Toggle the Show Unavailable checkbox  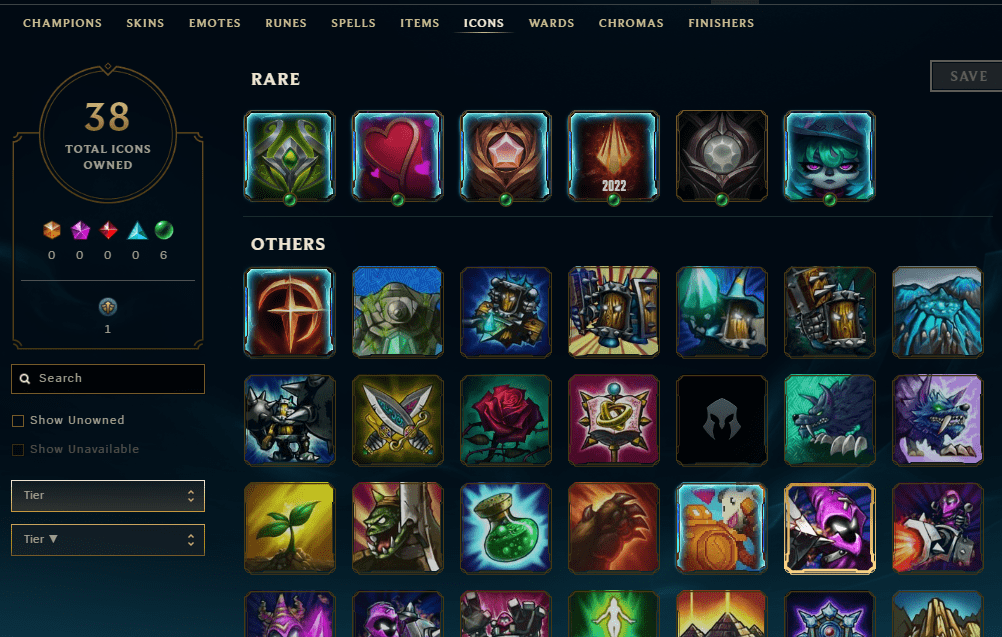click(x=18, y=449)
